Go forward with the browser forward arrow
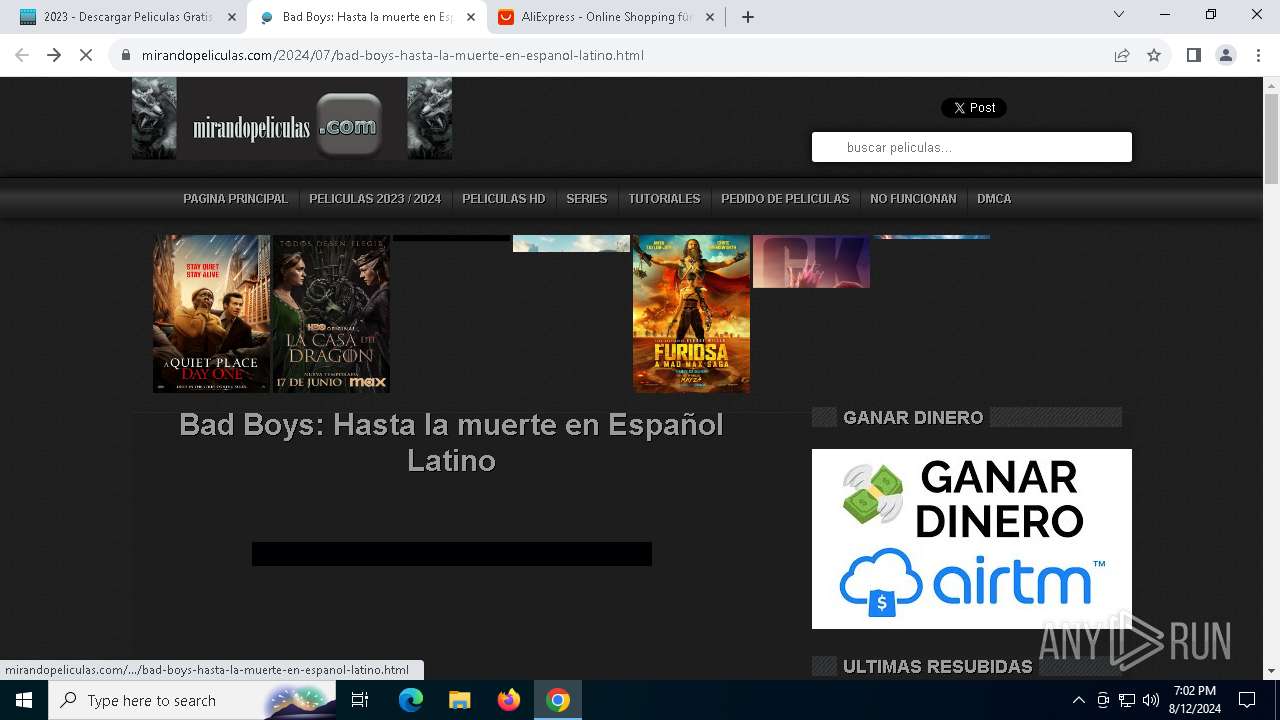This screenshot has width=1280, height=720. coord(54,55)
